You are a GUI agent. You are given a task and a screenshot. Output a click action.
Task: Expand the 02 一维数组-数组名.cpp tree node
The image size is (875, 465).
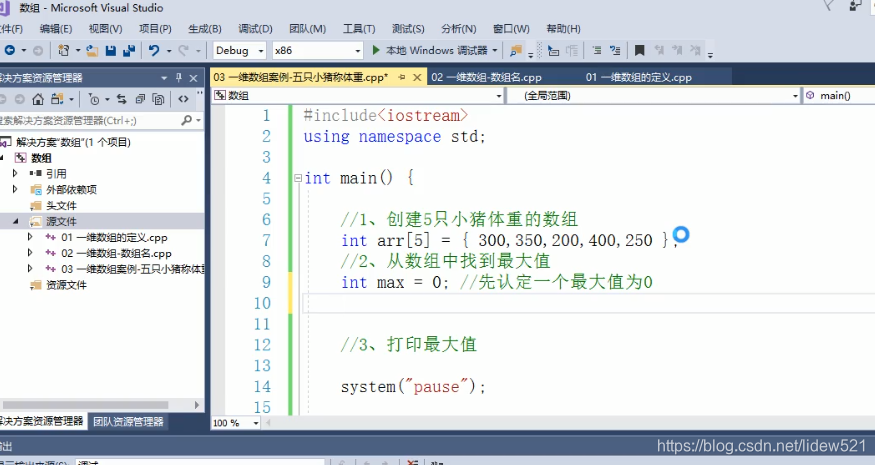pos(30,253)
